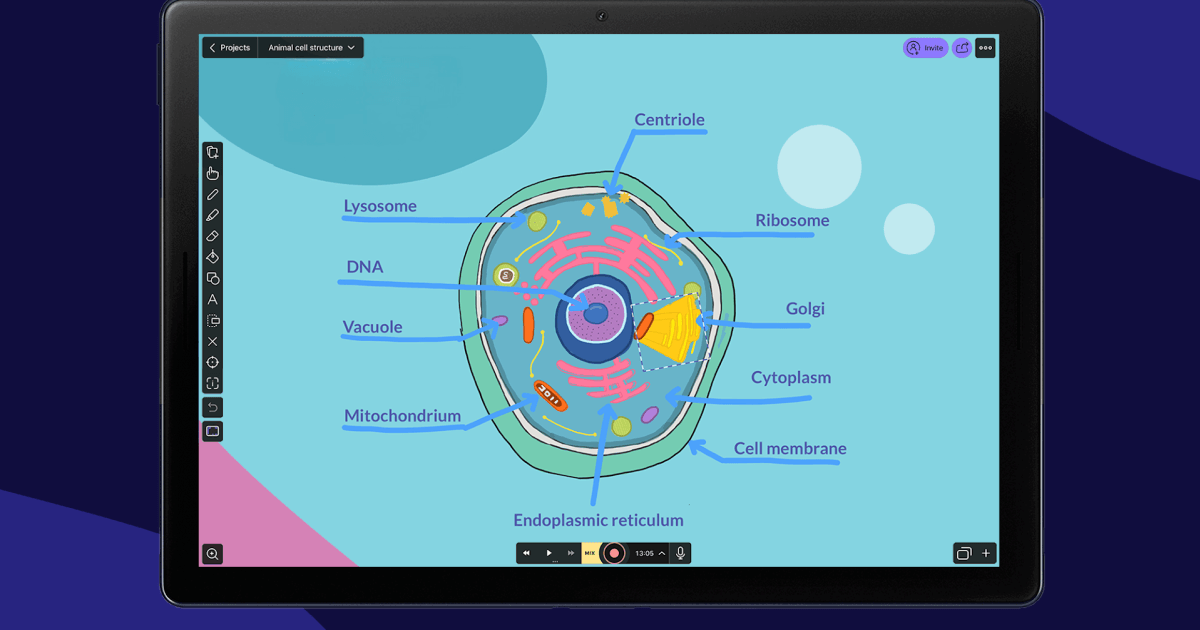Click the Invite button
The width and height of the screenshot is (1200, 630).
tap(925, 48)
